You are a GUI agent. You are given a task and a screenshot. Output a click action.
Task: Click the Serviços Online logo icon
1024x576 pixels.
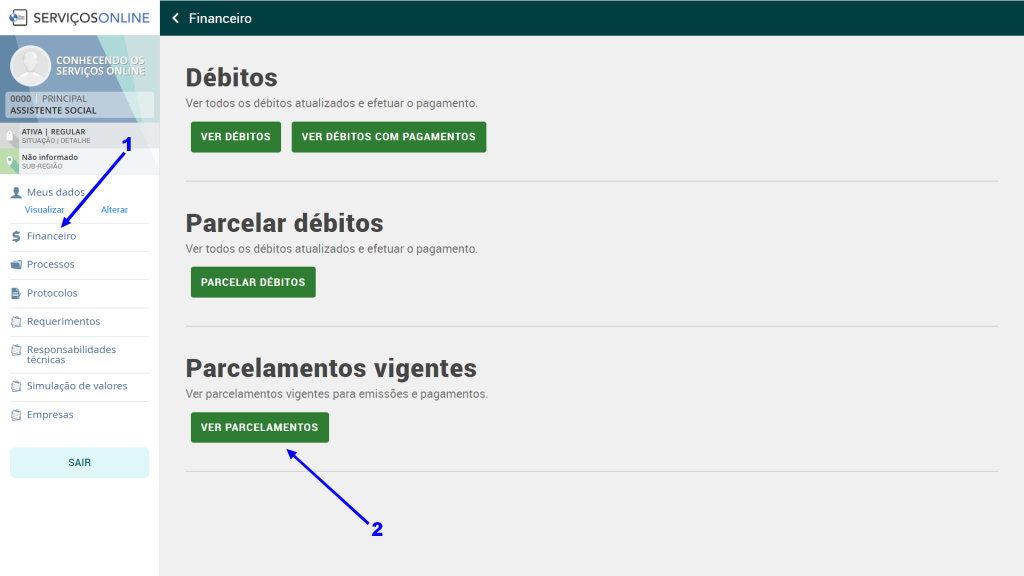click(x=19, y=17)
